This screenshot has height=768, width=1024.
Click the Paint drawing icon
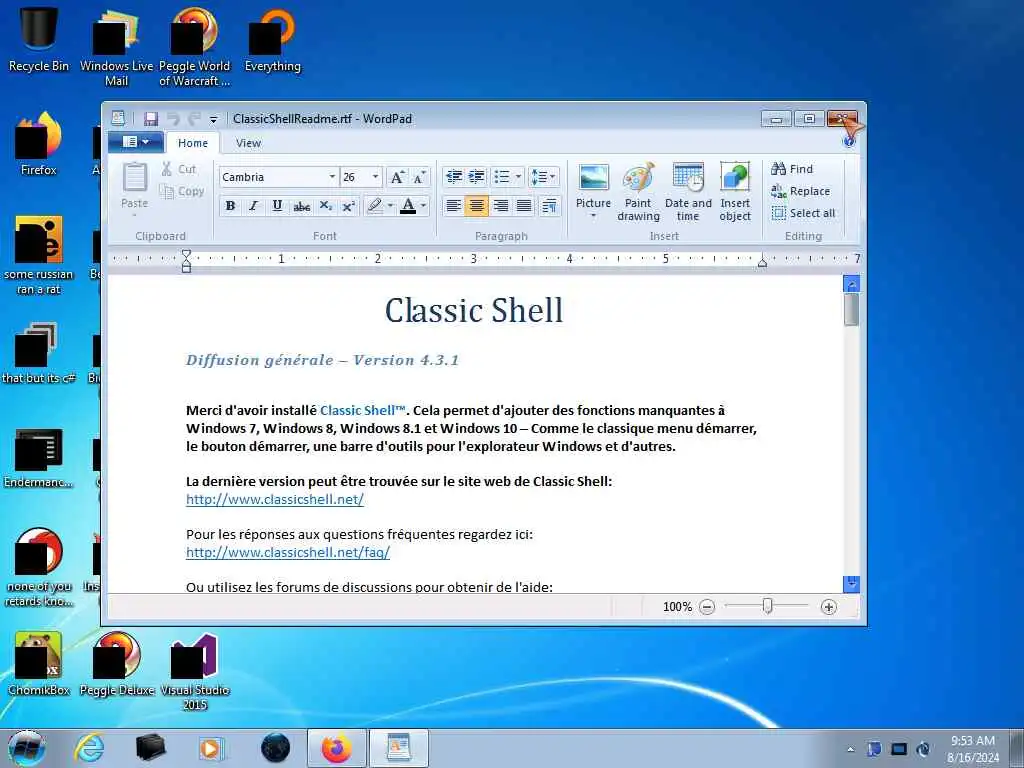(638, 178)
